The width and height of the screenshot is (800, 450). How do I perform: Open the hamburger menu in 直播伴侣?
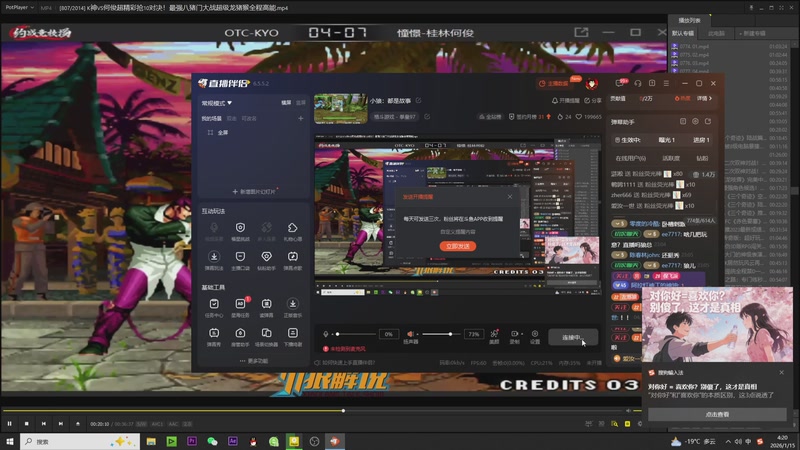[666, 83]
